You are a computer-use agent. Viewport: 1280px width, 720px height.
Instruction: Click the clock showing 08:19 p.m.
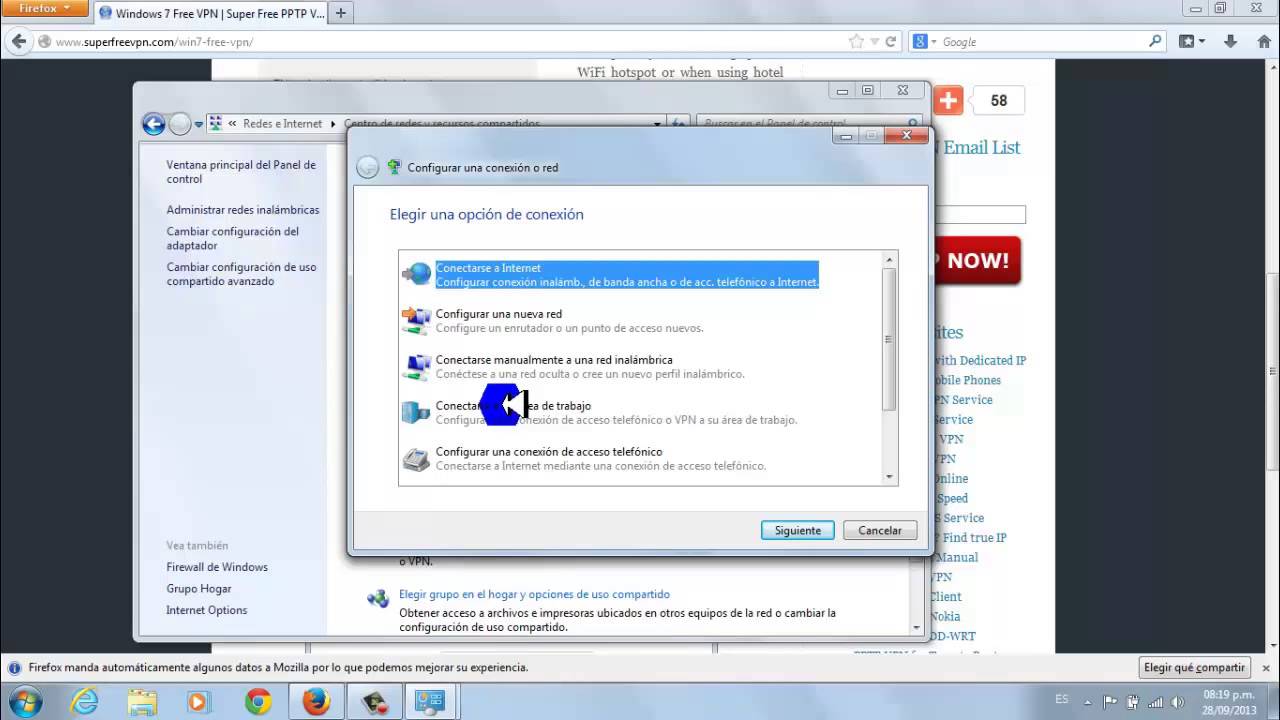pos(1228,694)
